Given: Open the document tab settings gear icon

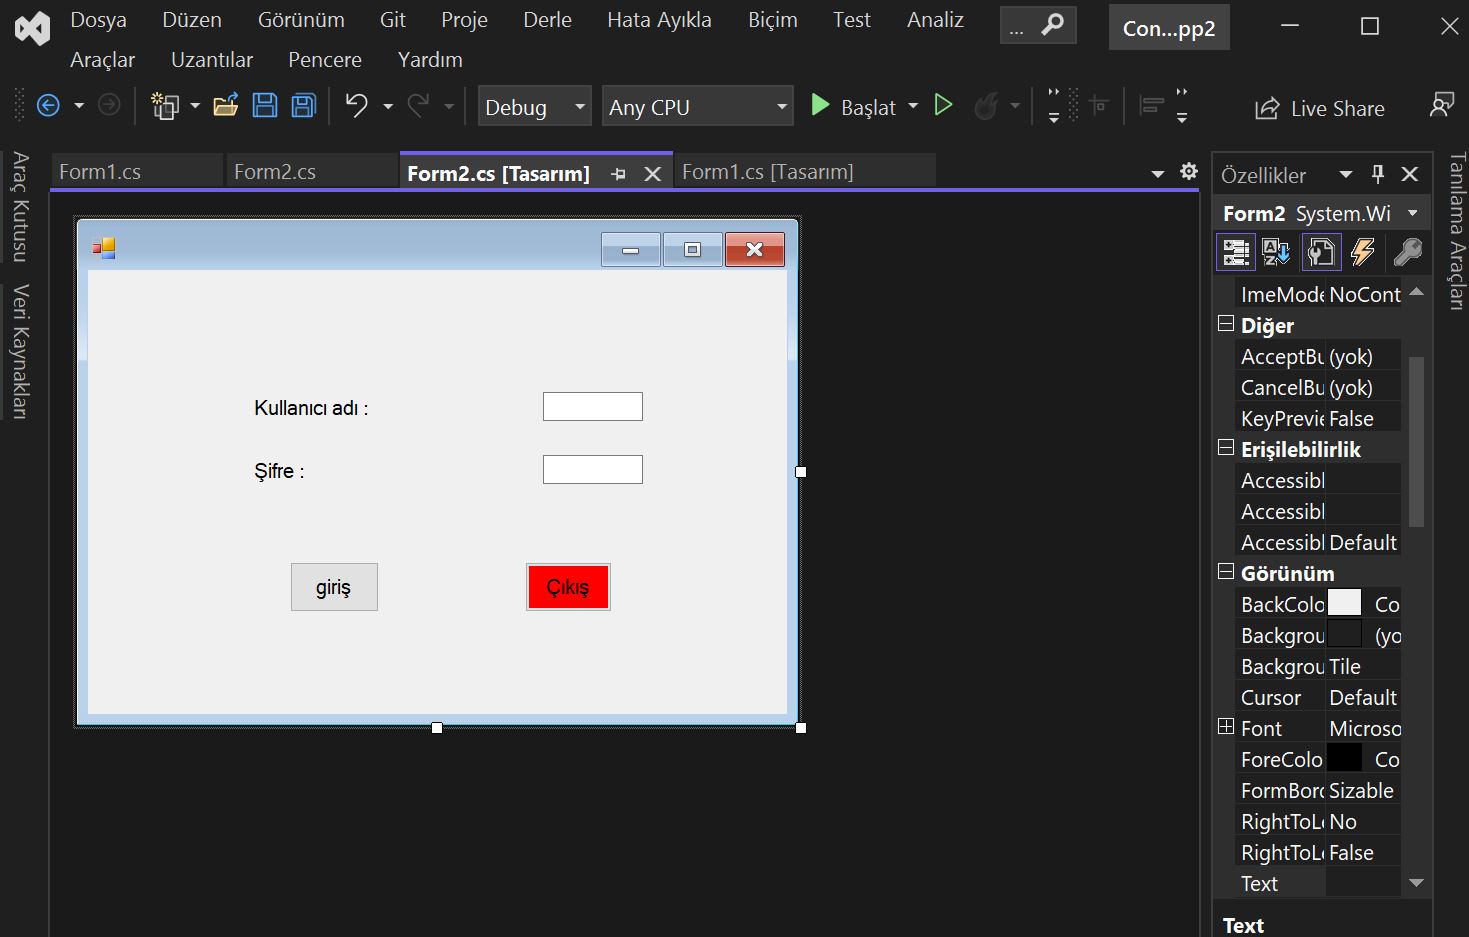Looking at the screenshot, I should pyautogui.click(x=1189, y=171).
